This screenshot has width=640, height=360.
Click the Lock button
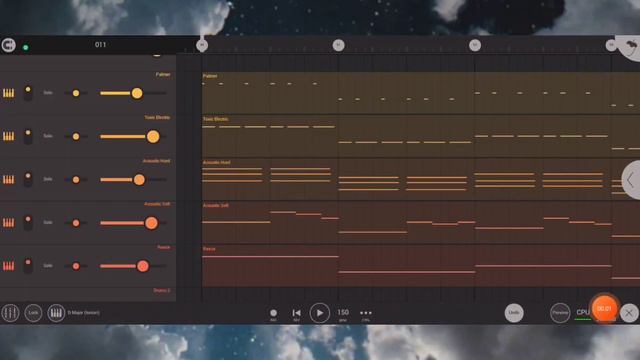pos(33,313)
